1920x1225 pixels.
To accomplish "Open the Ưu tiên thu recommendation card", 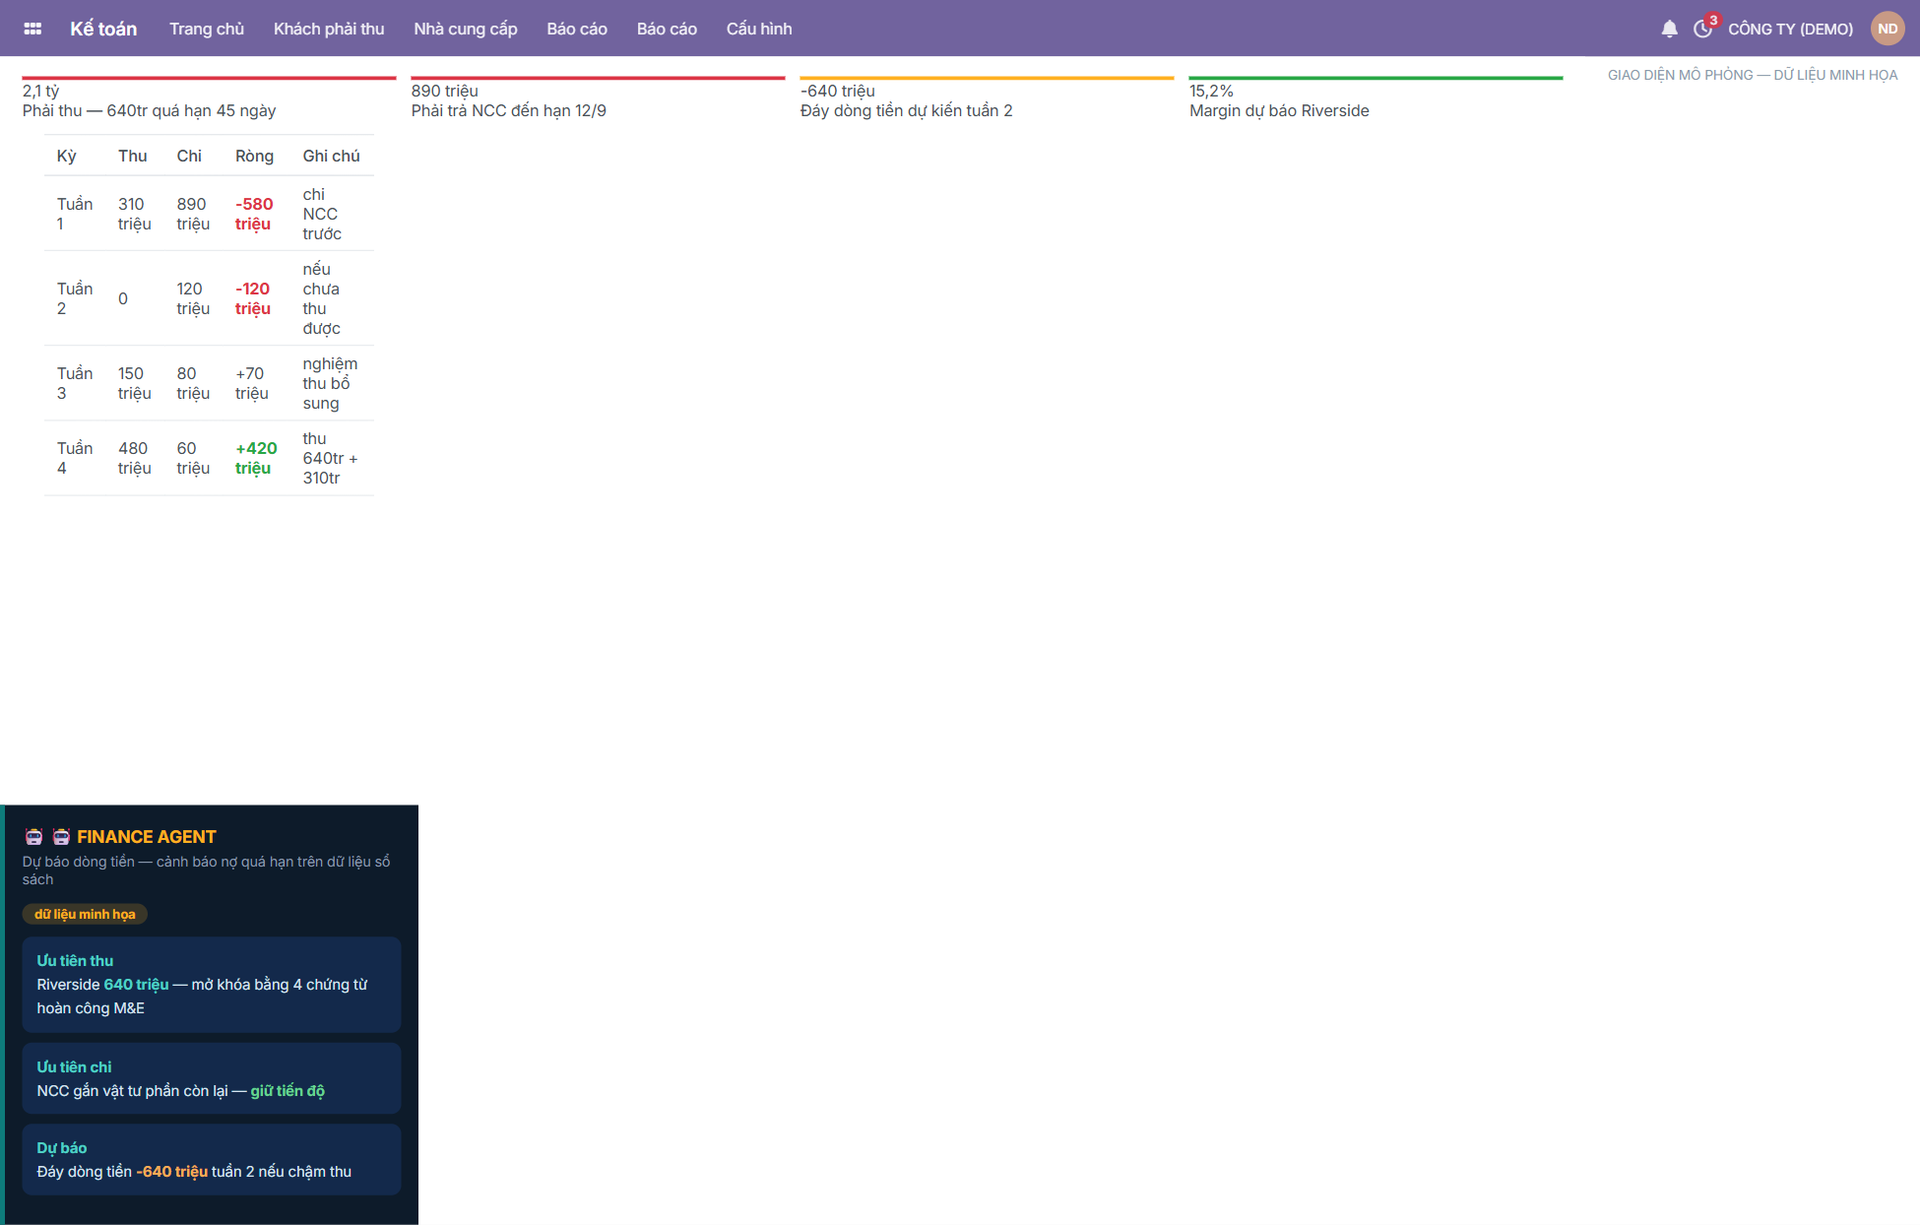I will tap(212, 985).
